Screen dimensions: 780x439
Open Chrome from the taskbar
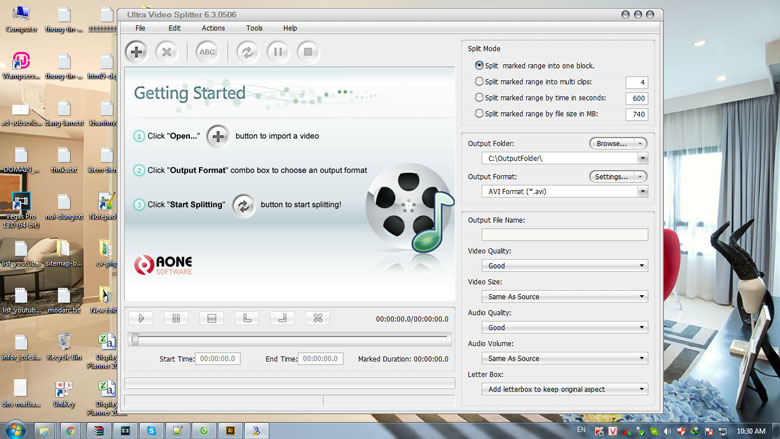[x=71, y=431]
